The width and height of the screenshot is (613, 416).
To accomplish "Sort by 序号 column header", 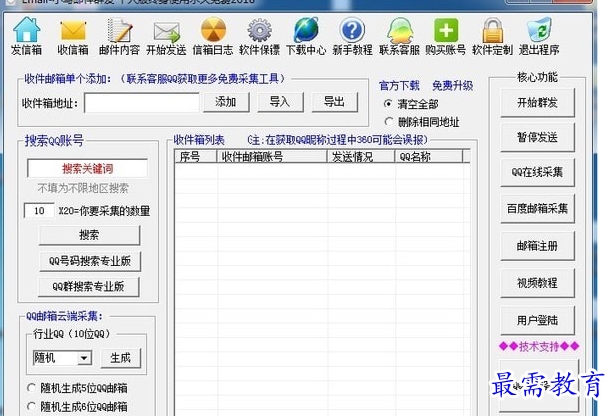I will click(195, 157).
